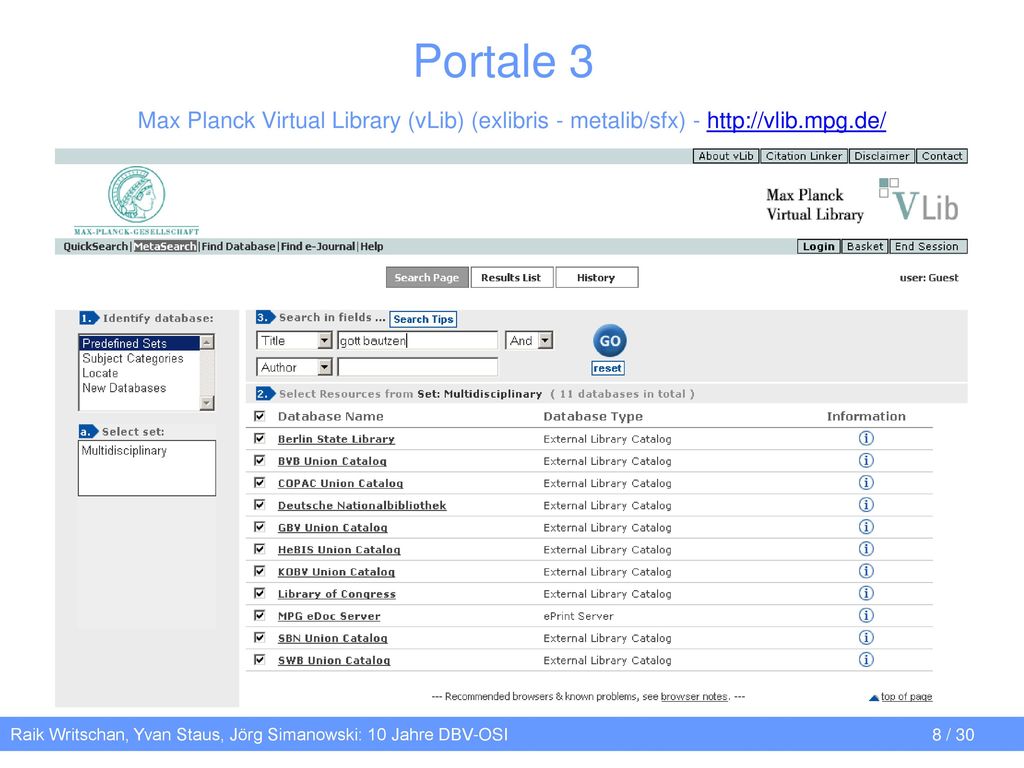Open the Basket
This screenshot has width=1024, height=768.
click(865, 246)
